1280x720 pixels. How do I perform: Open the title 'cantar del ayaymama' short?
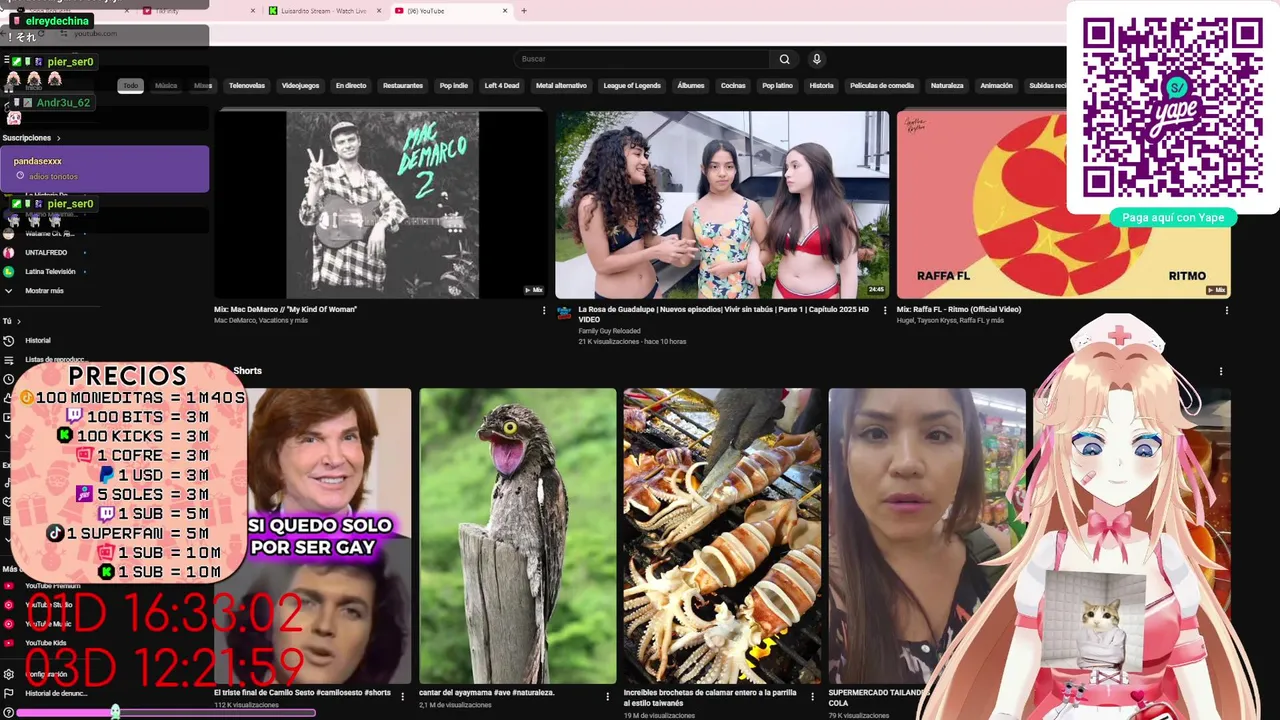[487, 693]
